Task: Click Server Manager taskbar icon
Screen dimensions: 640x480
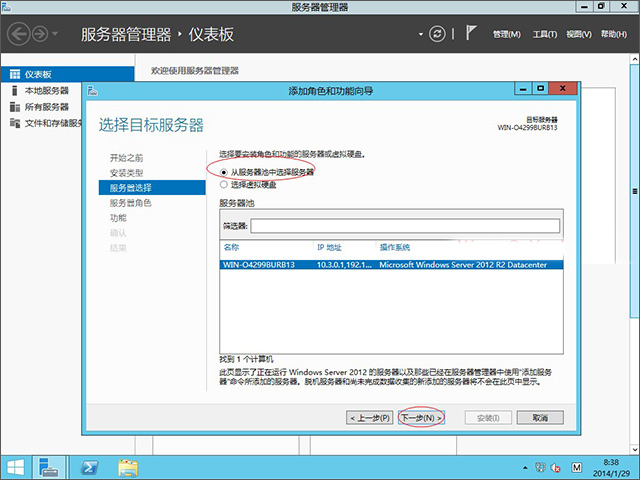Action: (48, 467)
